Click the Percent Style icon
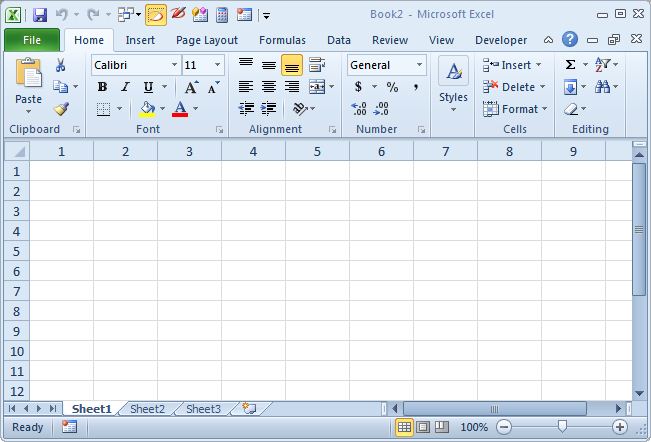 click(392, 87)
